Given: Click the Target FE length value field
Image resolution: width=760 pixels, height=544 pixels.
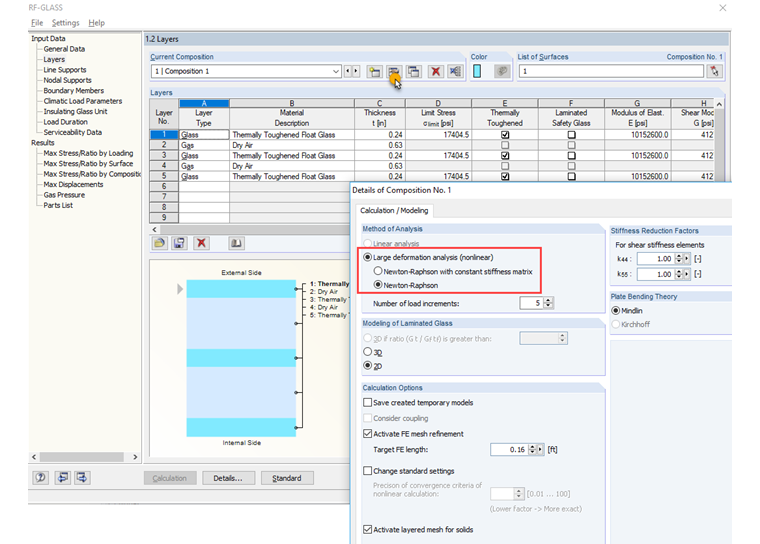Looking at the screenshot, I should coord(509,449).
